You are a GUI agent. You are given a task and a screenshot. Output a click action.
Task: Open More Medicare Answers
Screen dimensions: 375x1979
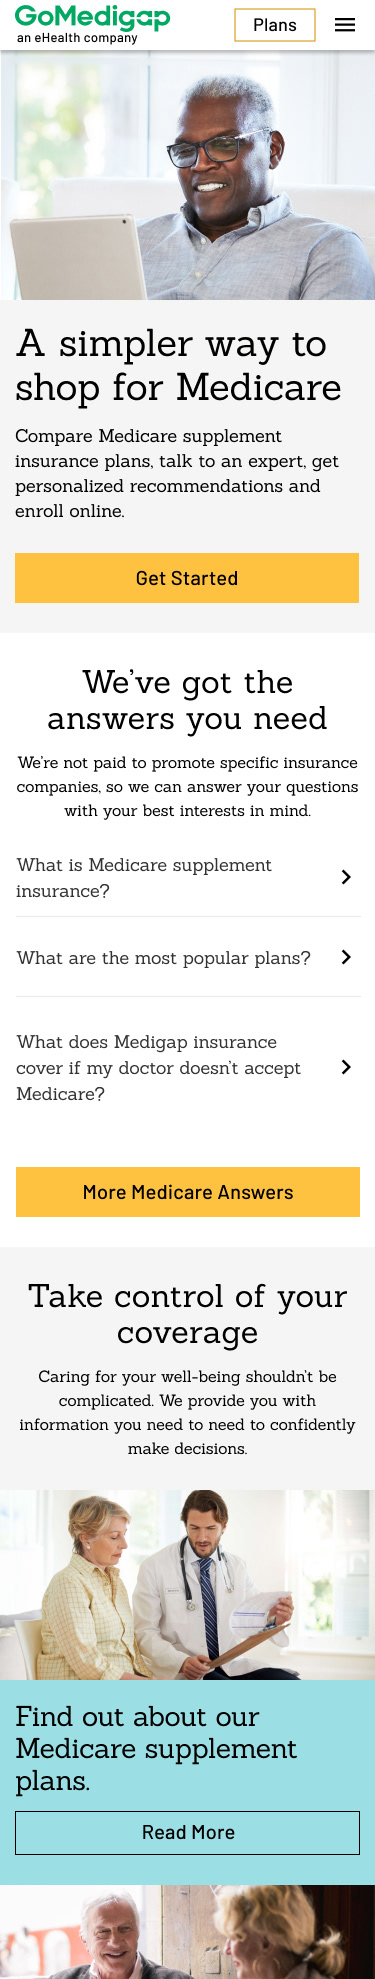click(188, 1192)
